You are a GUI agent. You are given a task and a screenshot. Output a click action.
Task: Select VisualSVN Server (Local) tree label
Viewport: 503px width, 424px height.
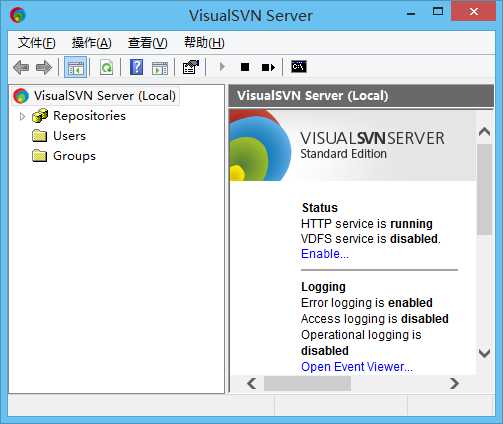point(105,96)
